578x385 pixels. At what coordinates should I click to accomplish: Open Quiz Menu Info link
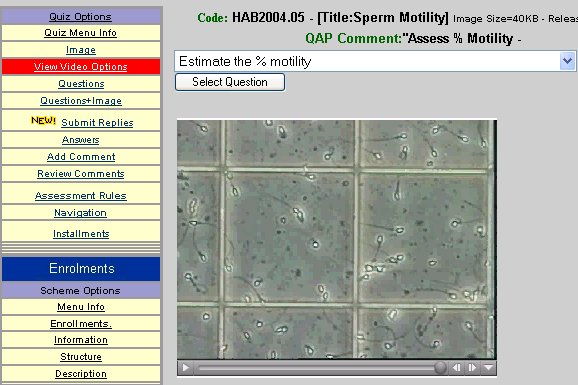click(80, 33)
